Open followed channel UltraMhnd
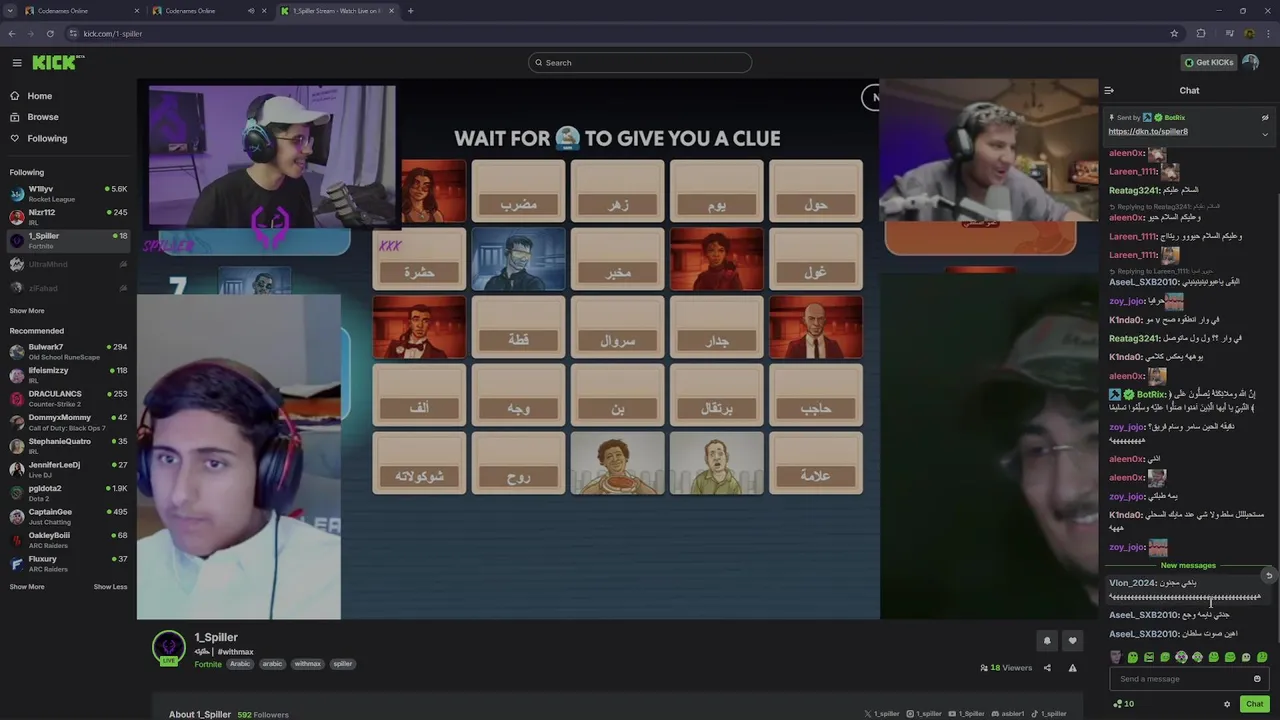The width and height of the screenshot is (1280, 720). click(68, 264)
